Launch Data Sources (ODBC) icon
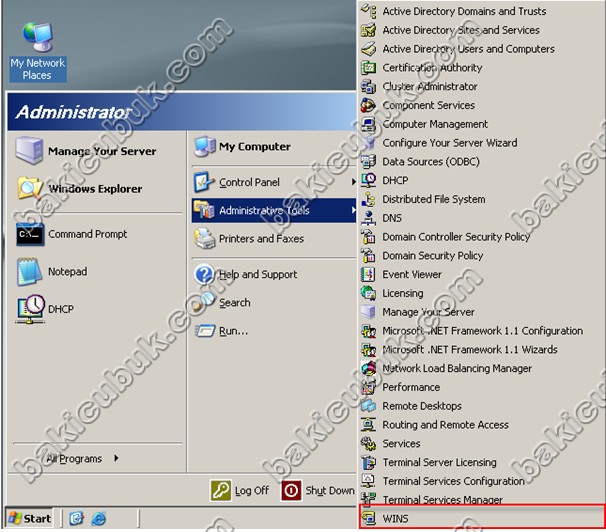Screen dimensions: 606x532 point(369,161)
